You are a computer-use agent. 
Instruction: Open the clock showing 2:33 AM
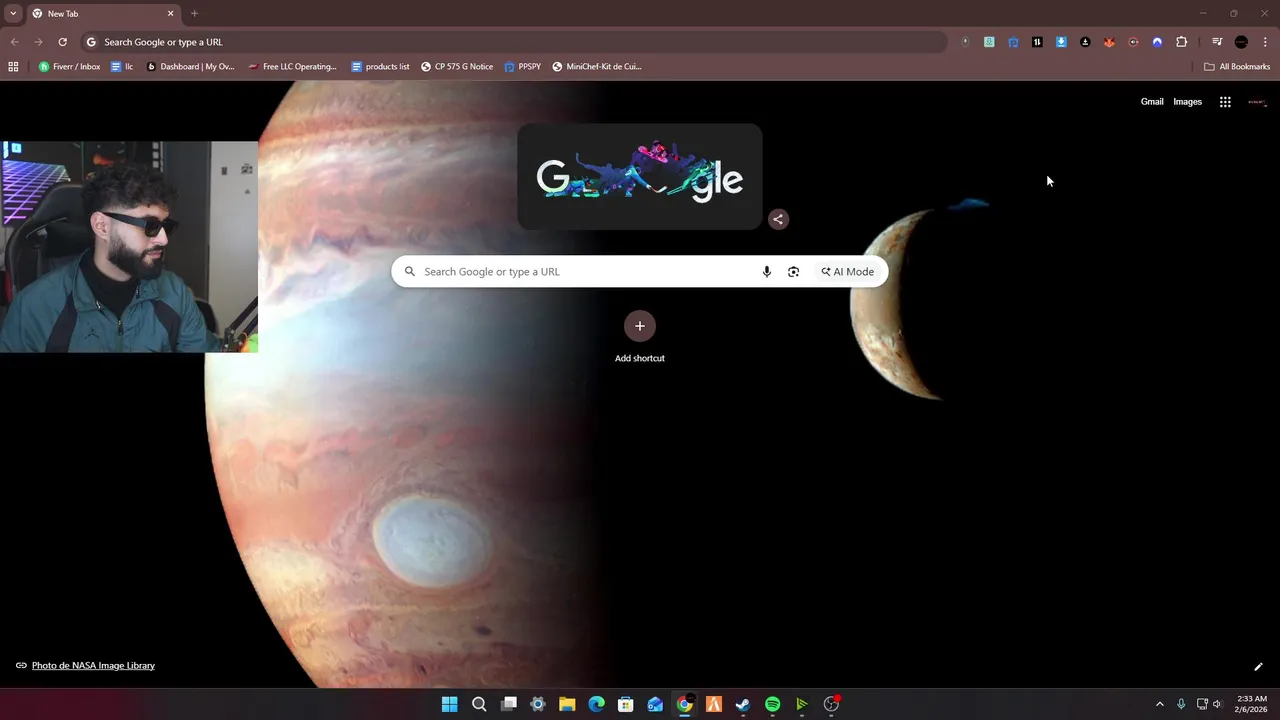tap(1252, 704)
